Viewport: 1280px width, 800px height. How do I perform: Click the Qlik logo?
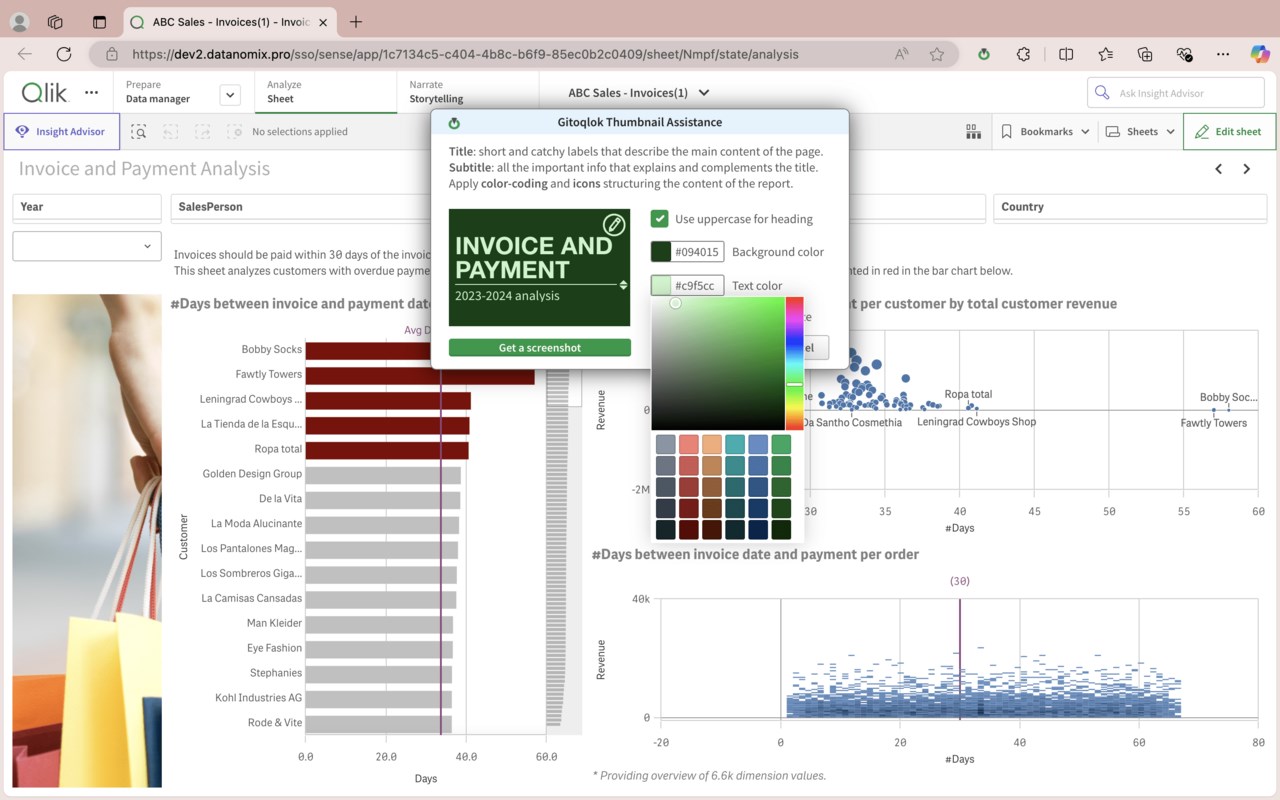coord(45,93)
